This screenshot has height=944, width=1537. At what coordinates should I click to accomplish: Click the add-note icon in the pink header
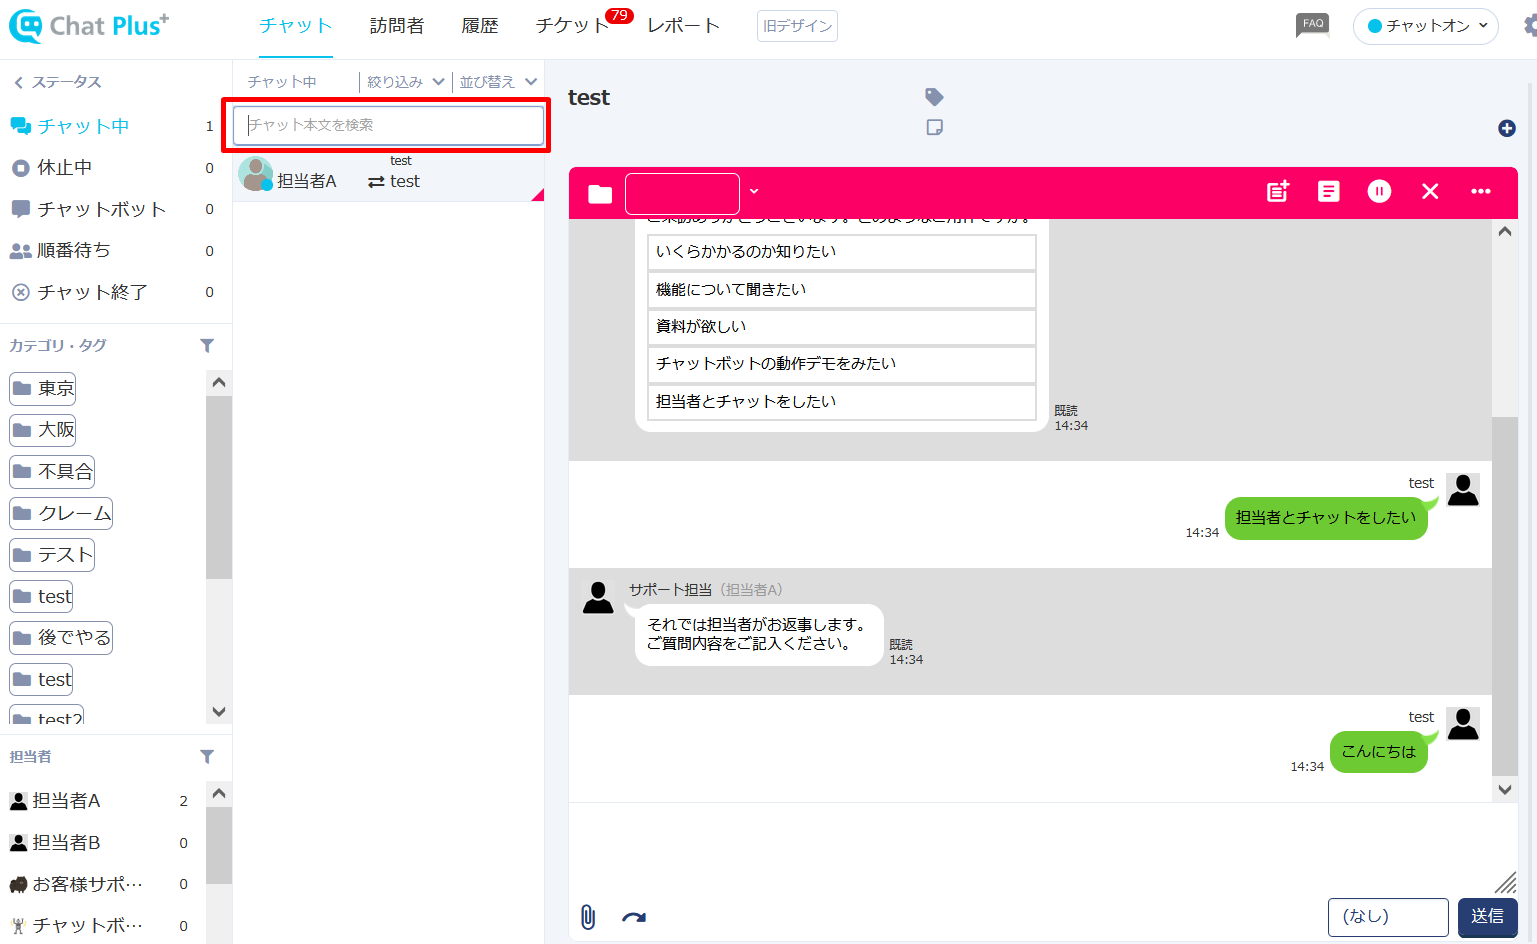1278,192
